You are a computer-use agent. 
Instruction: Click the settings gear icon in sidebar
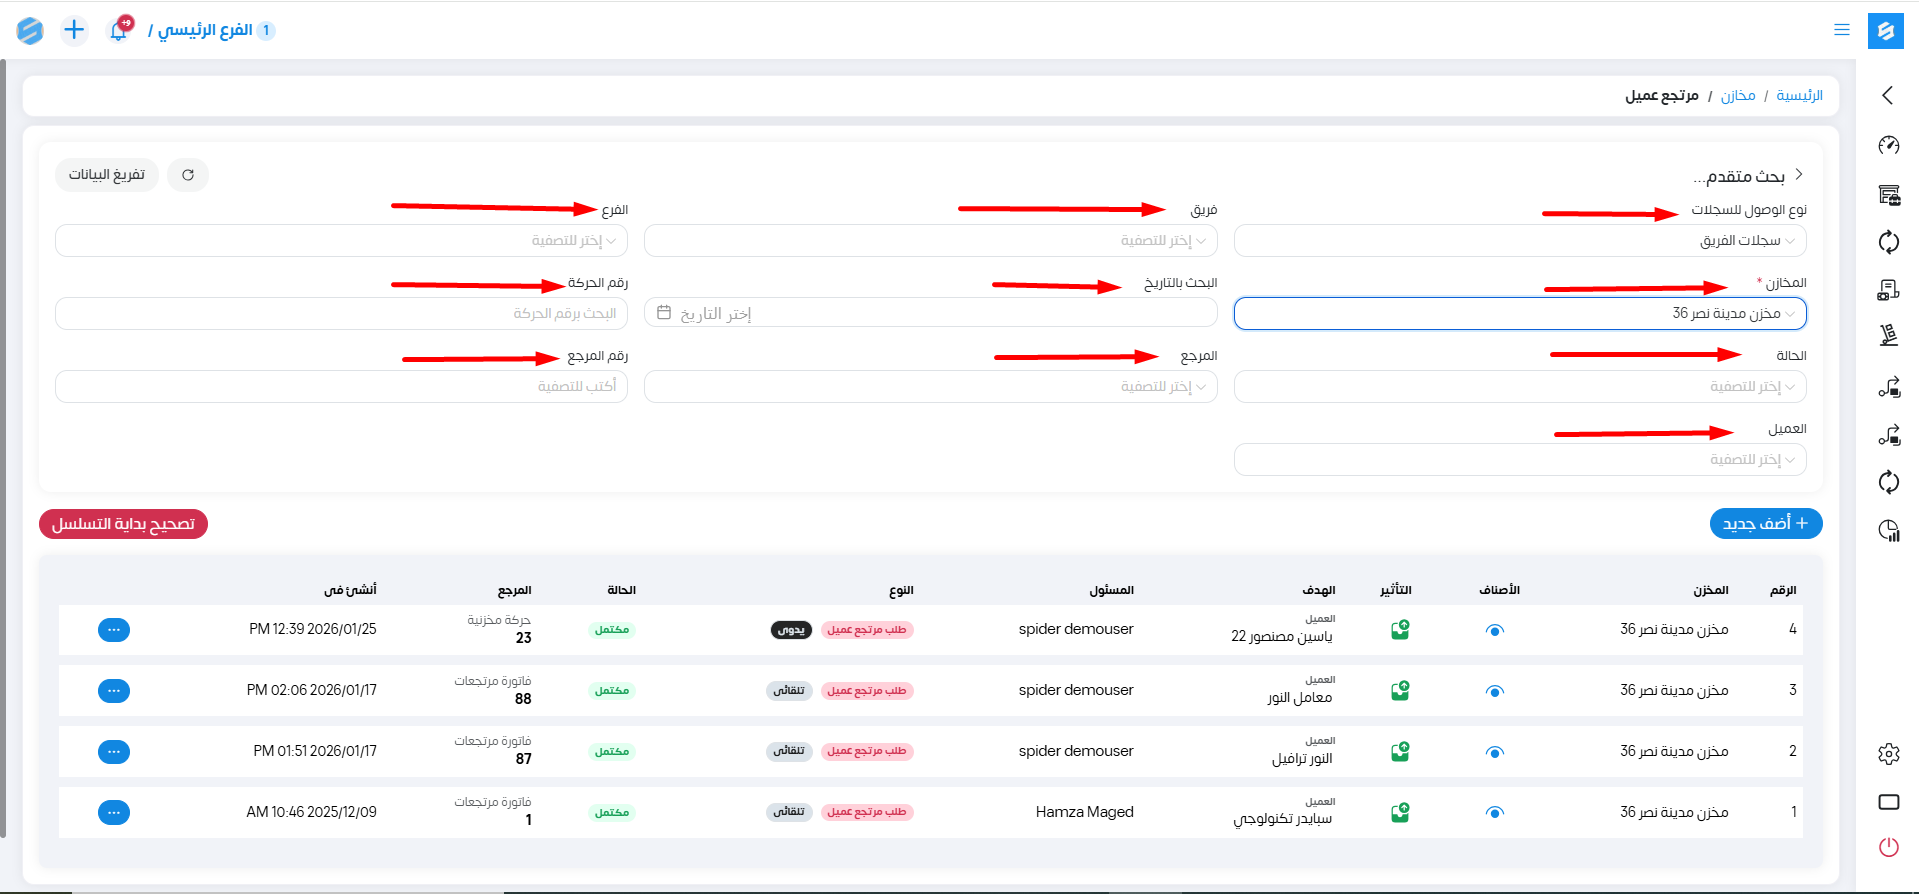tap(1888, 754)
